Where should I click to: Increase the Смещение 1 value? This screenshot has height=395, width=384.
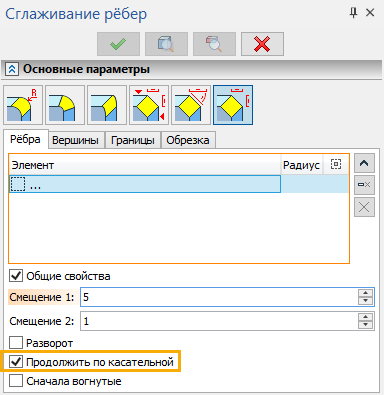pyautogui.click(x=366, y=293)
